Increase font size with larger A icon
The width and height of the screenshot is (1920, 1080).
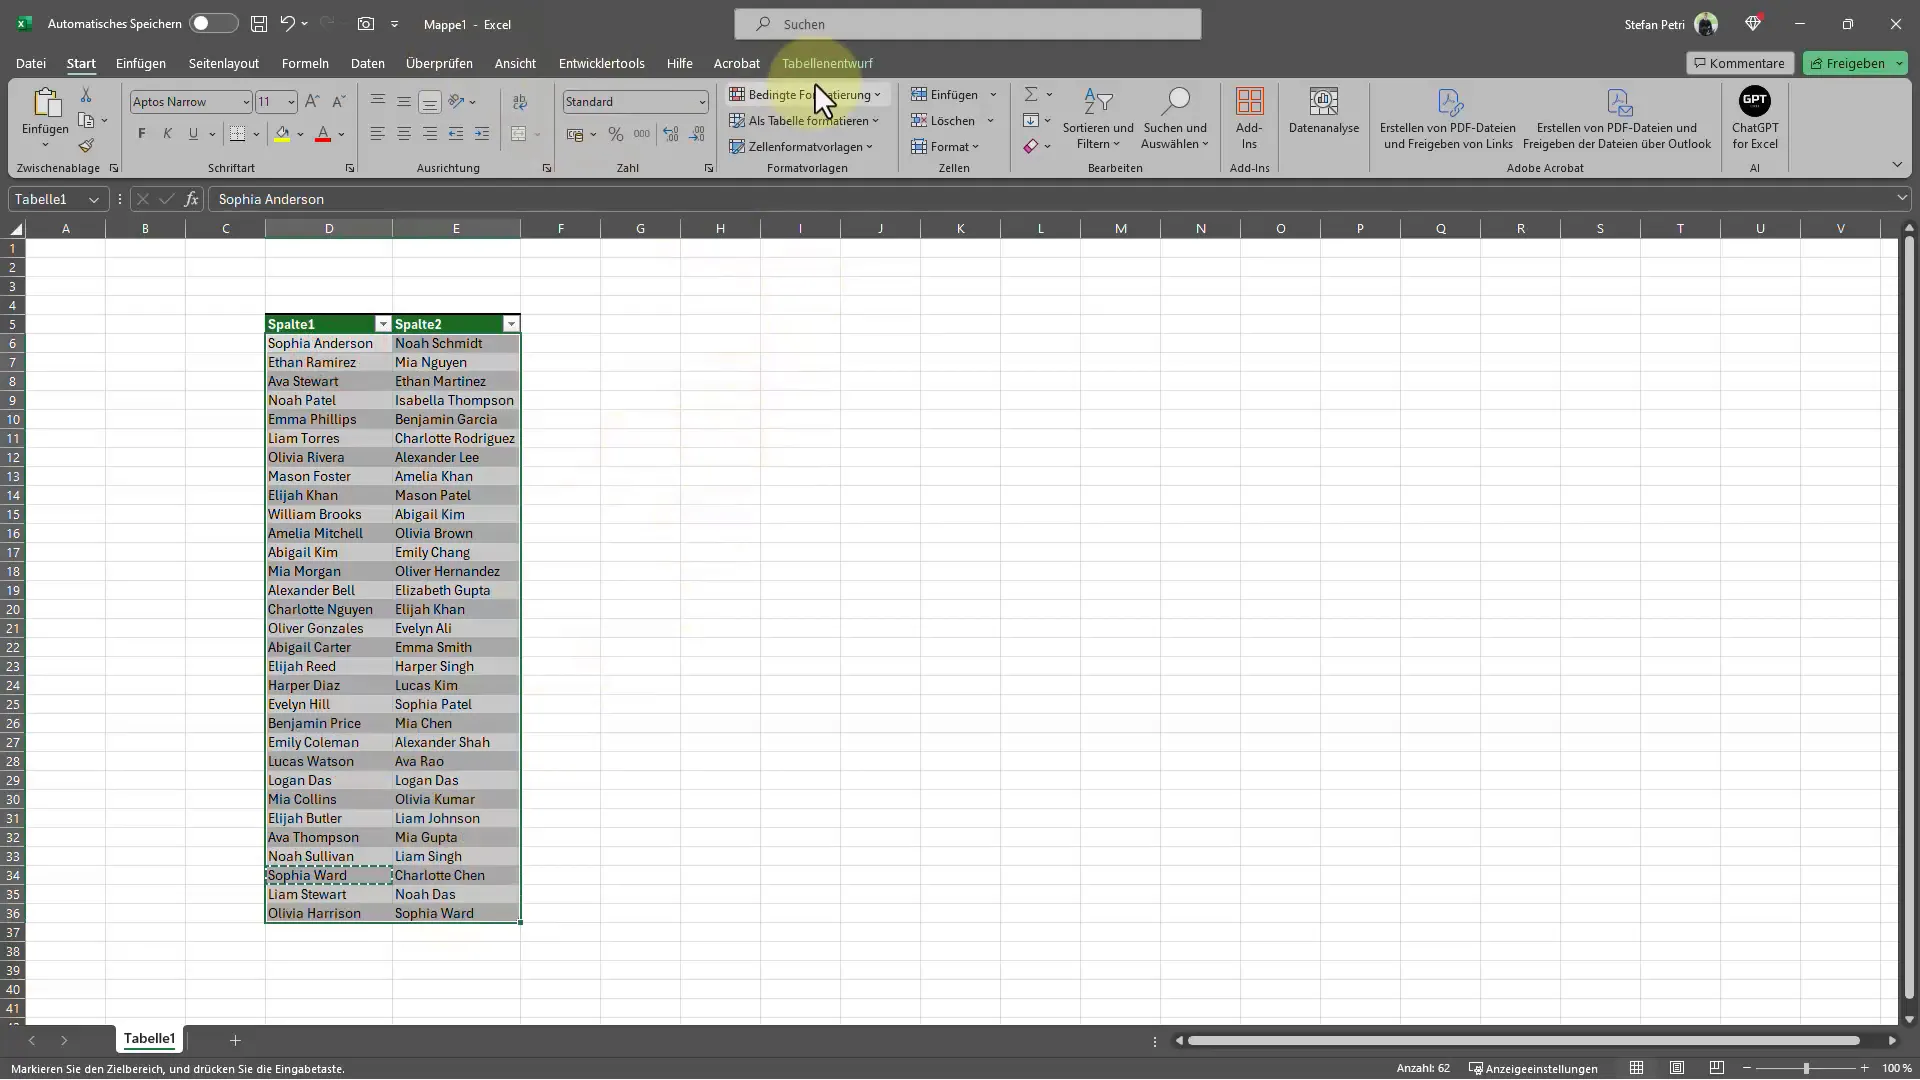click(312, 102)
